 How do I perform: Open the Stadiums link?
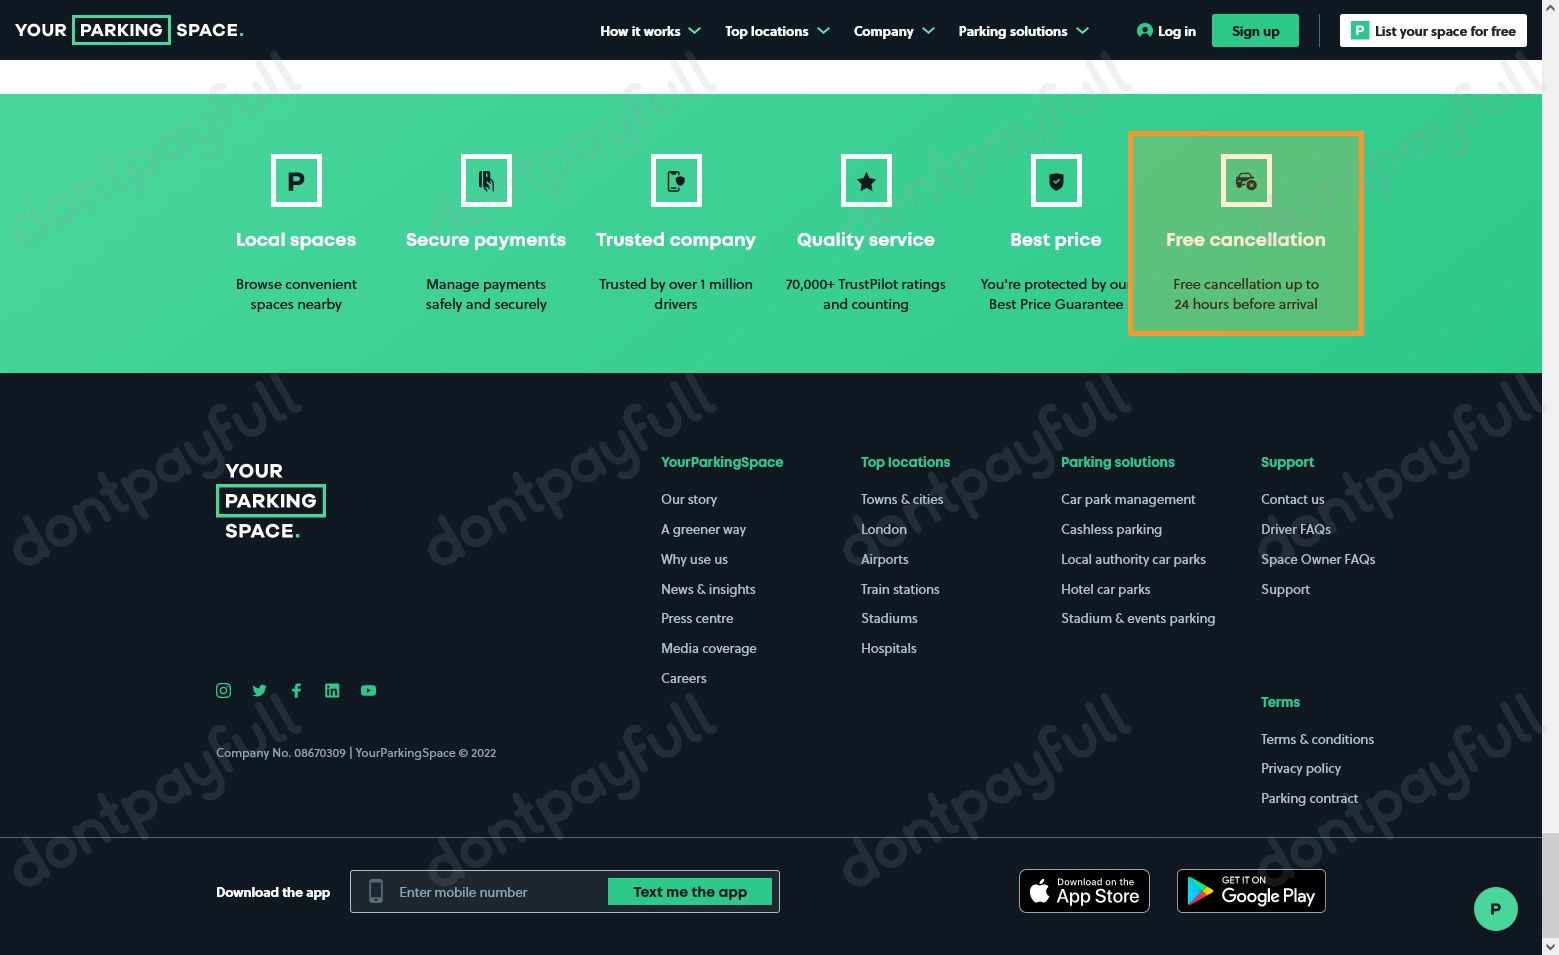click(x=889, y=618)
